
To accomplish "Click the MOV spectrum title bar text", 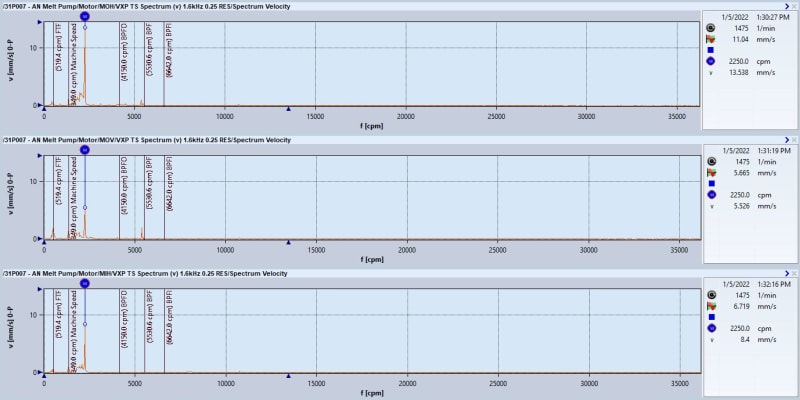I will 146,140.
